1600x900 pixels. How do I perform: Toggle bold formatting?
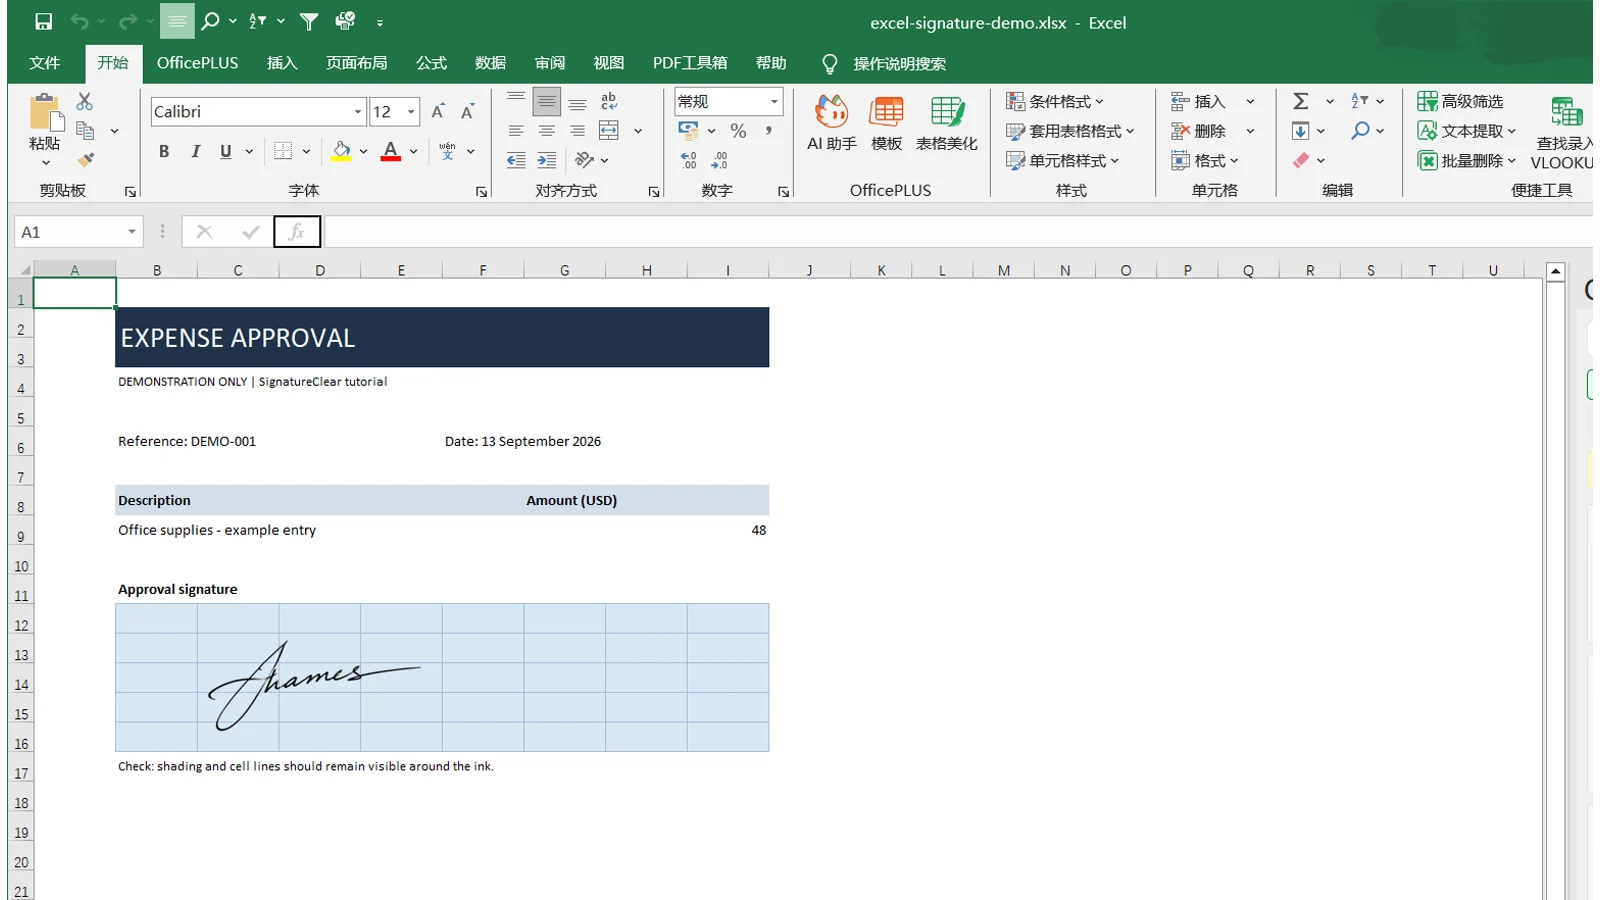[x=164, y=151]
